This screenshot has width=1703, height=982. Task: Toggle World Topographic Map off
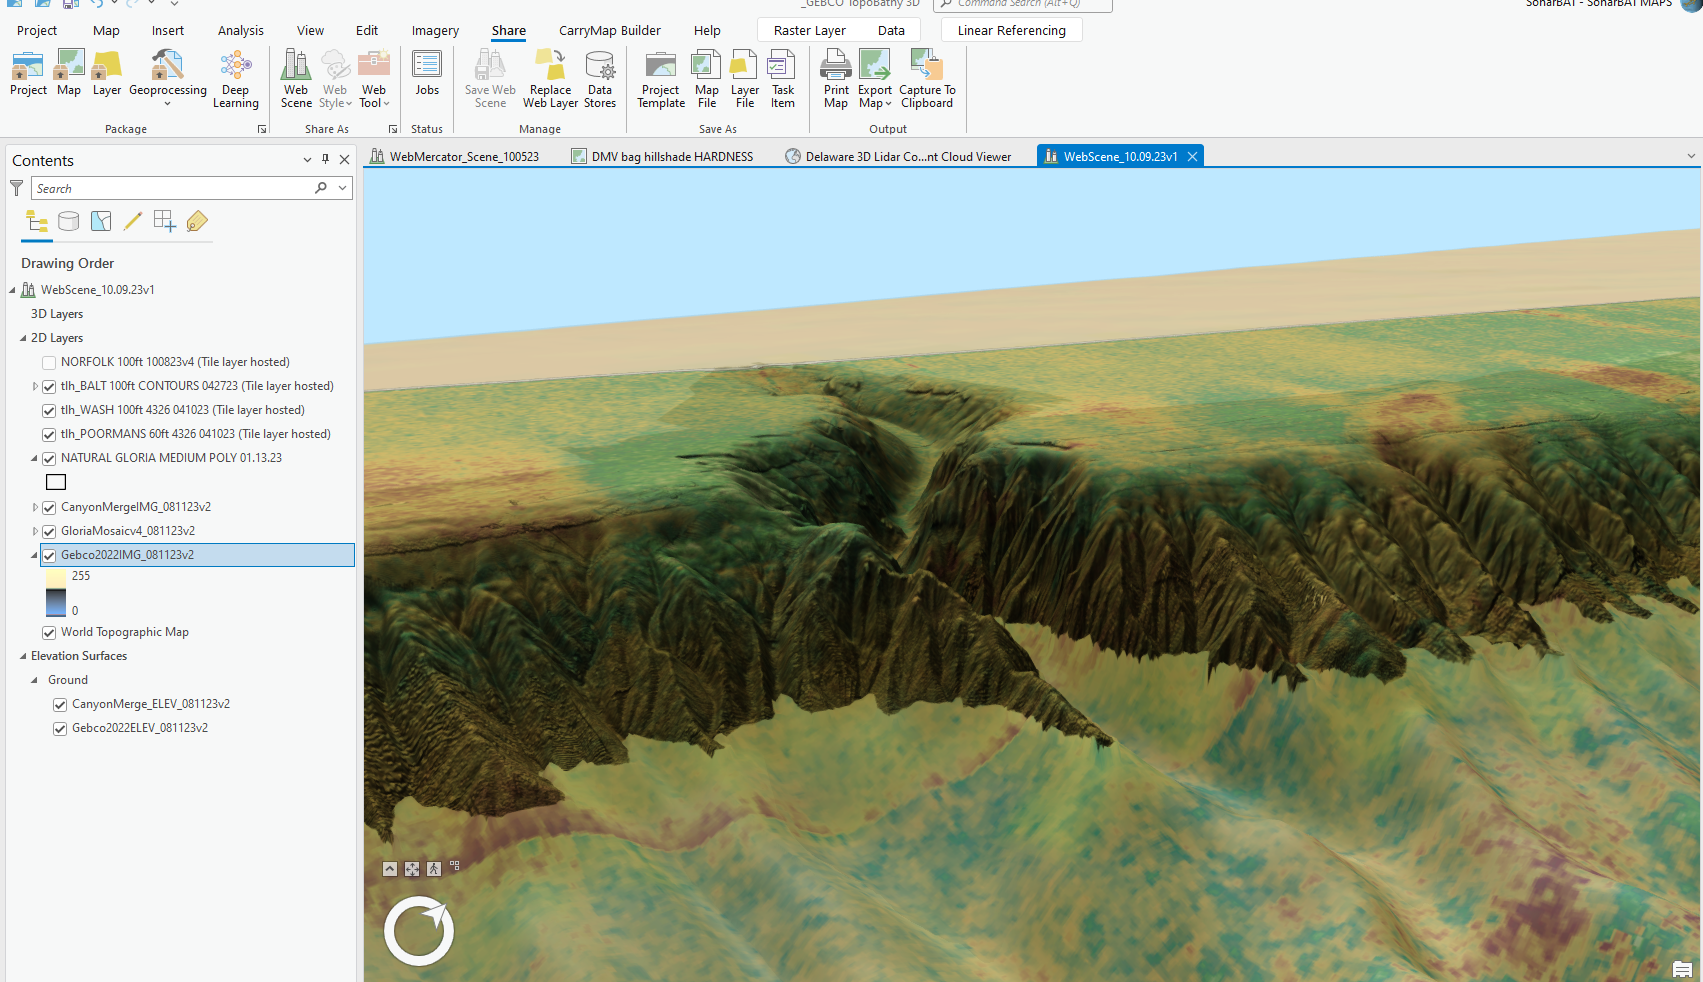point(48,632)
